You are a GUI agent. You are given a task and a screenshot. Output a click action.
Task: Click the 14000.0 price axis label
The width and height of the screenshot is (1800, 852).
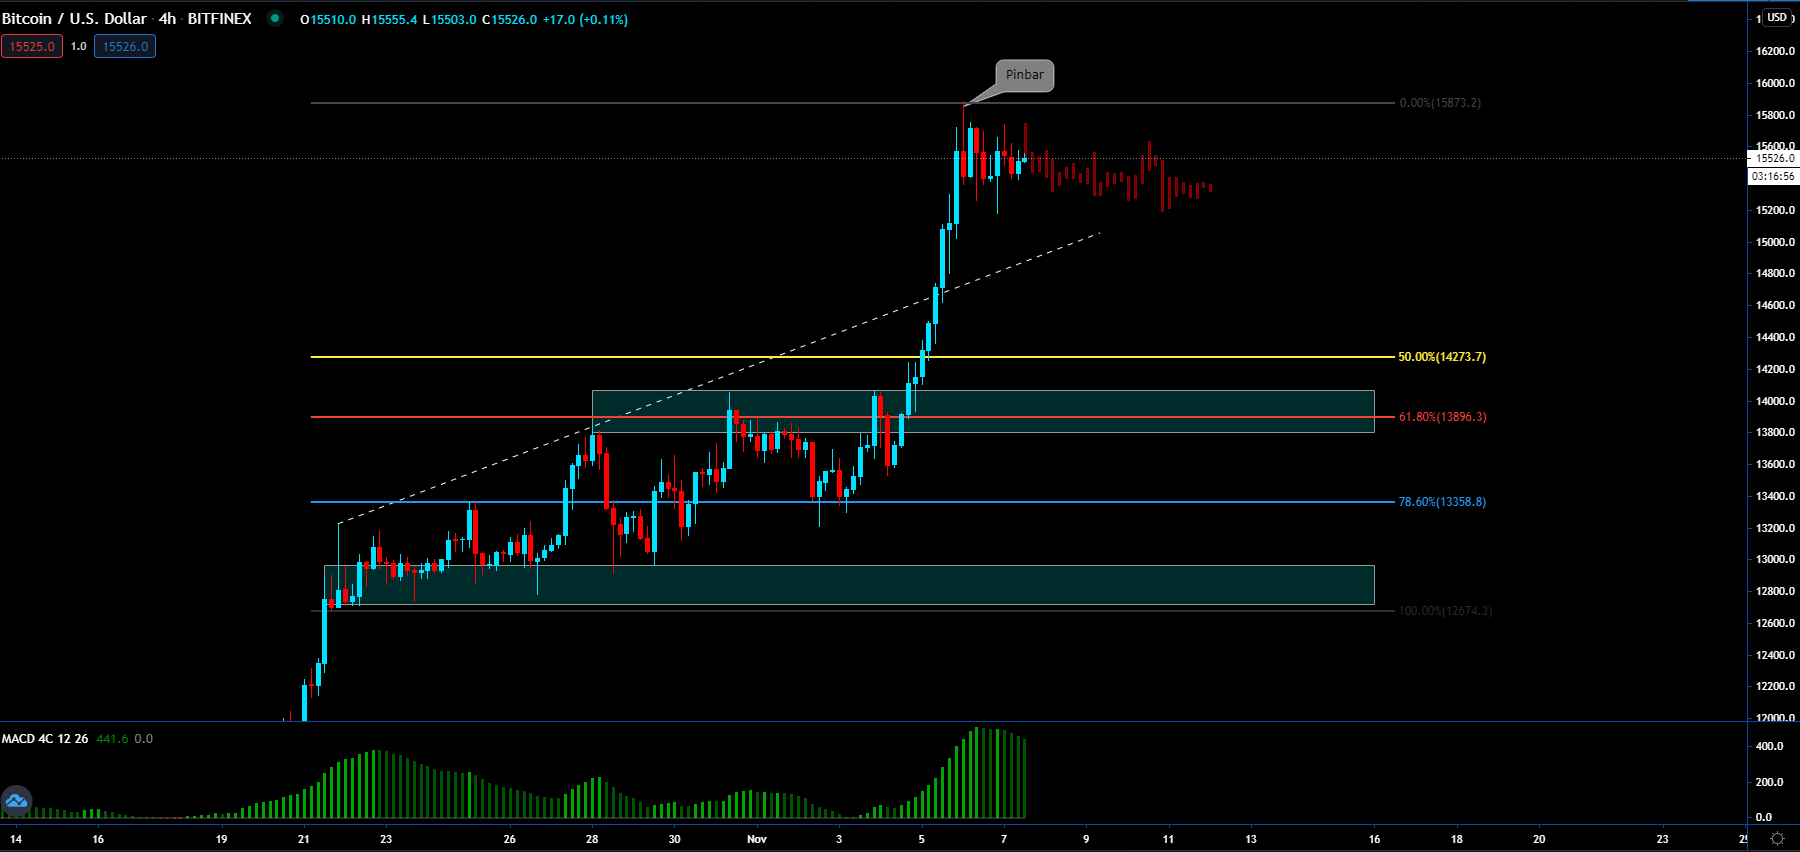1775,401
